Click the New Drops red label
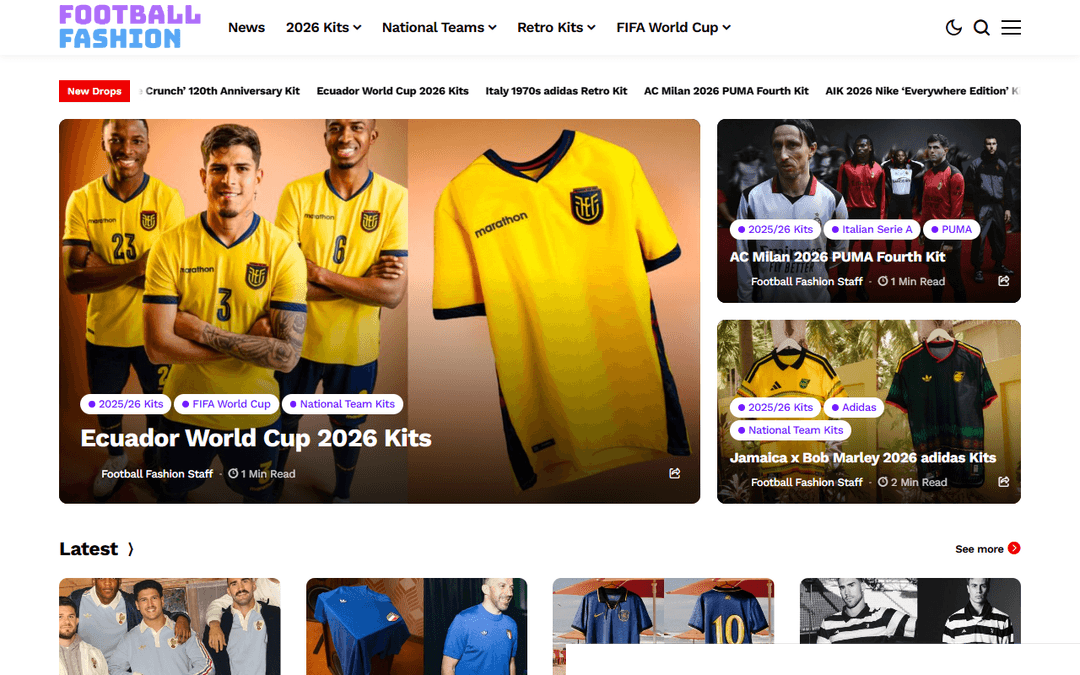 pos(94,91)
